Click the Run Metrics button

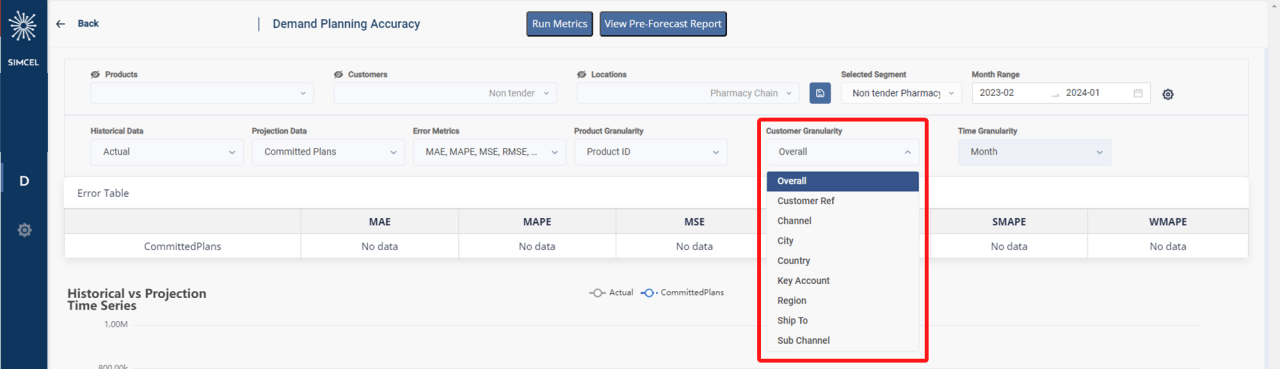tap(560, 24)
